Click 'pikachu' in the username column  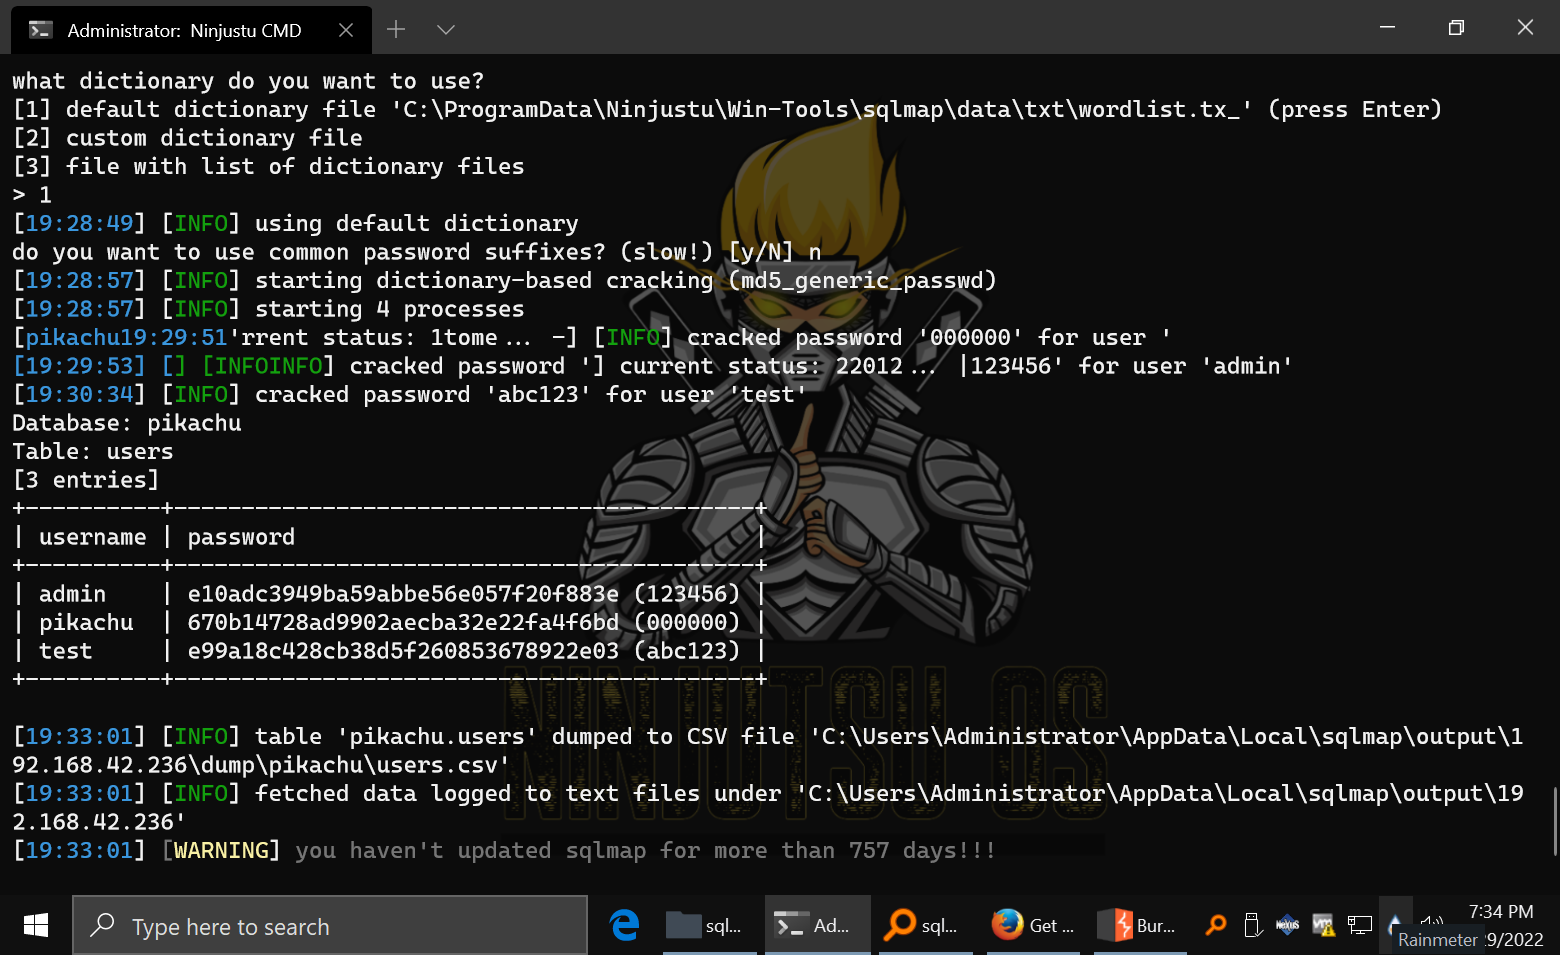pos(86,622)
